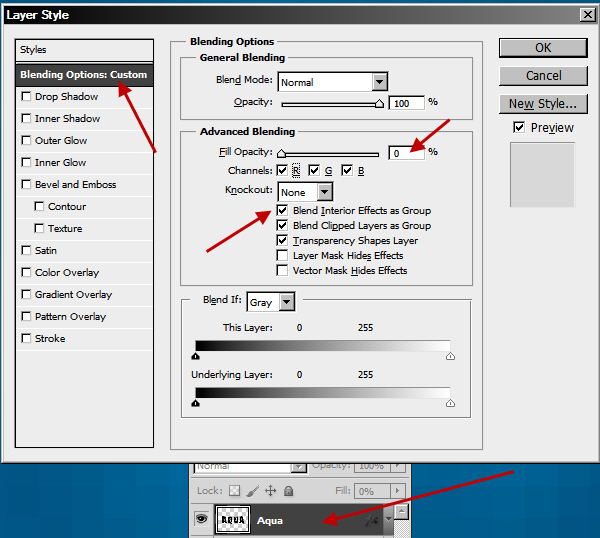Screen dimensions: 600x538
Task: Select Blending Options: Custom entry
Action: point(84,75)
